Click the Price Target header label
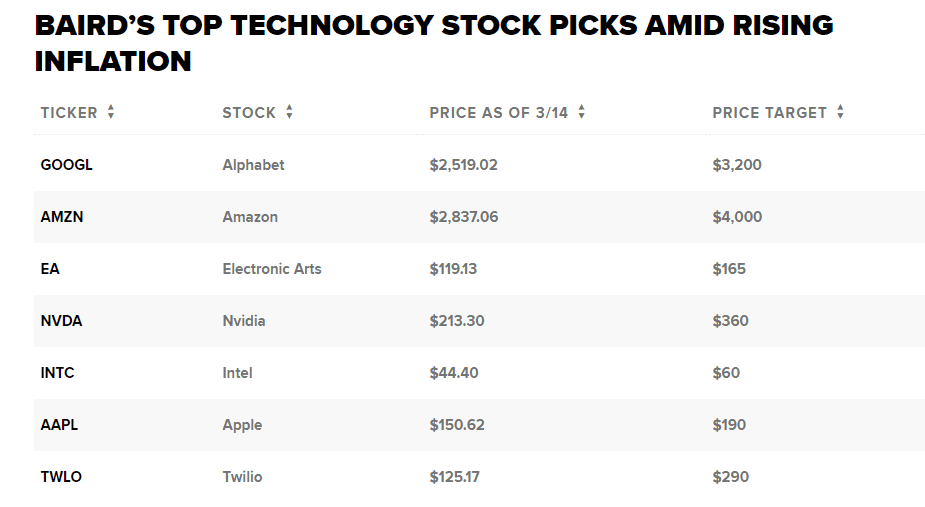Viewport: 925px width, 507px height. tap(769, 113)
